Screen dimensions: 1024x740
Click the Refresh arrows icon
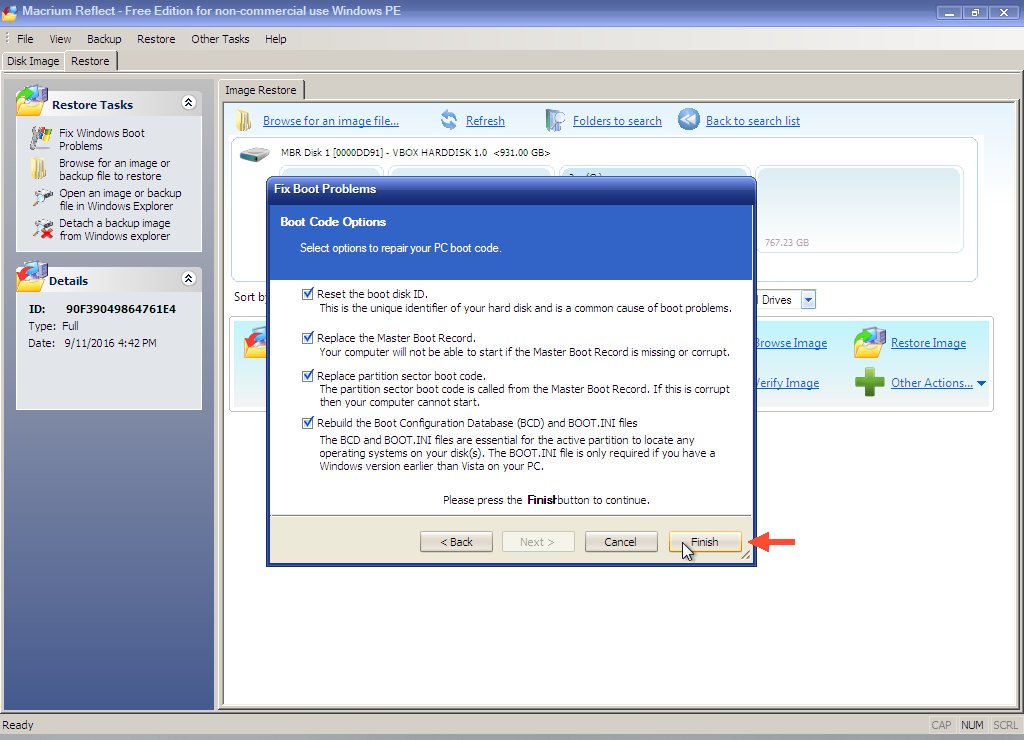click(449, 120)
